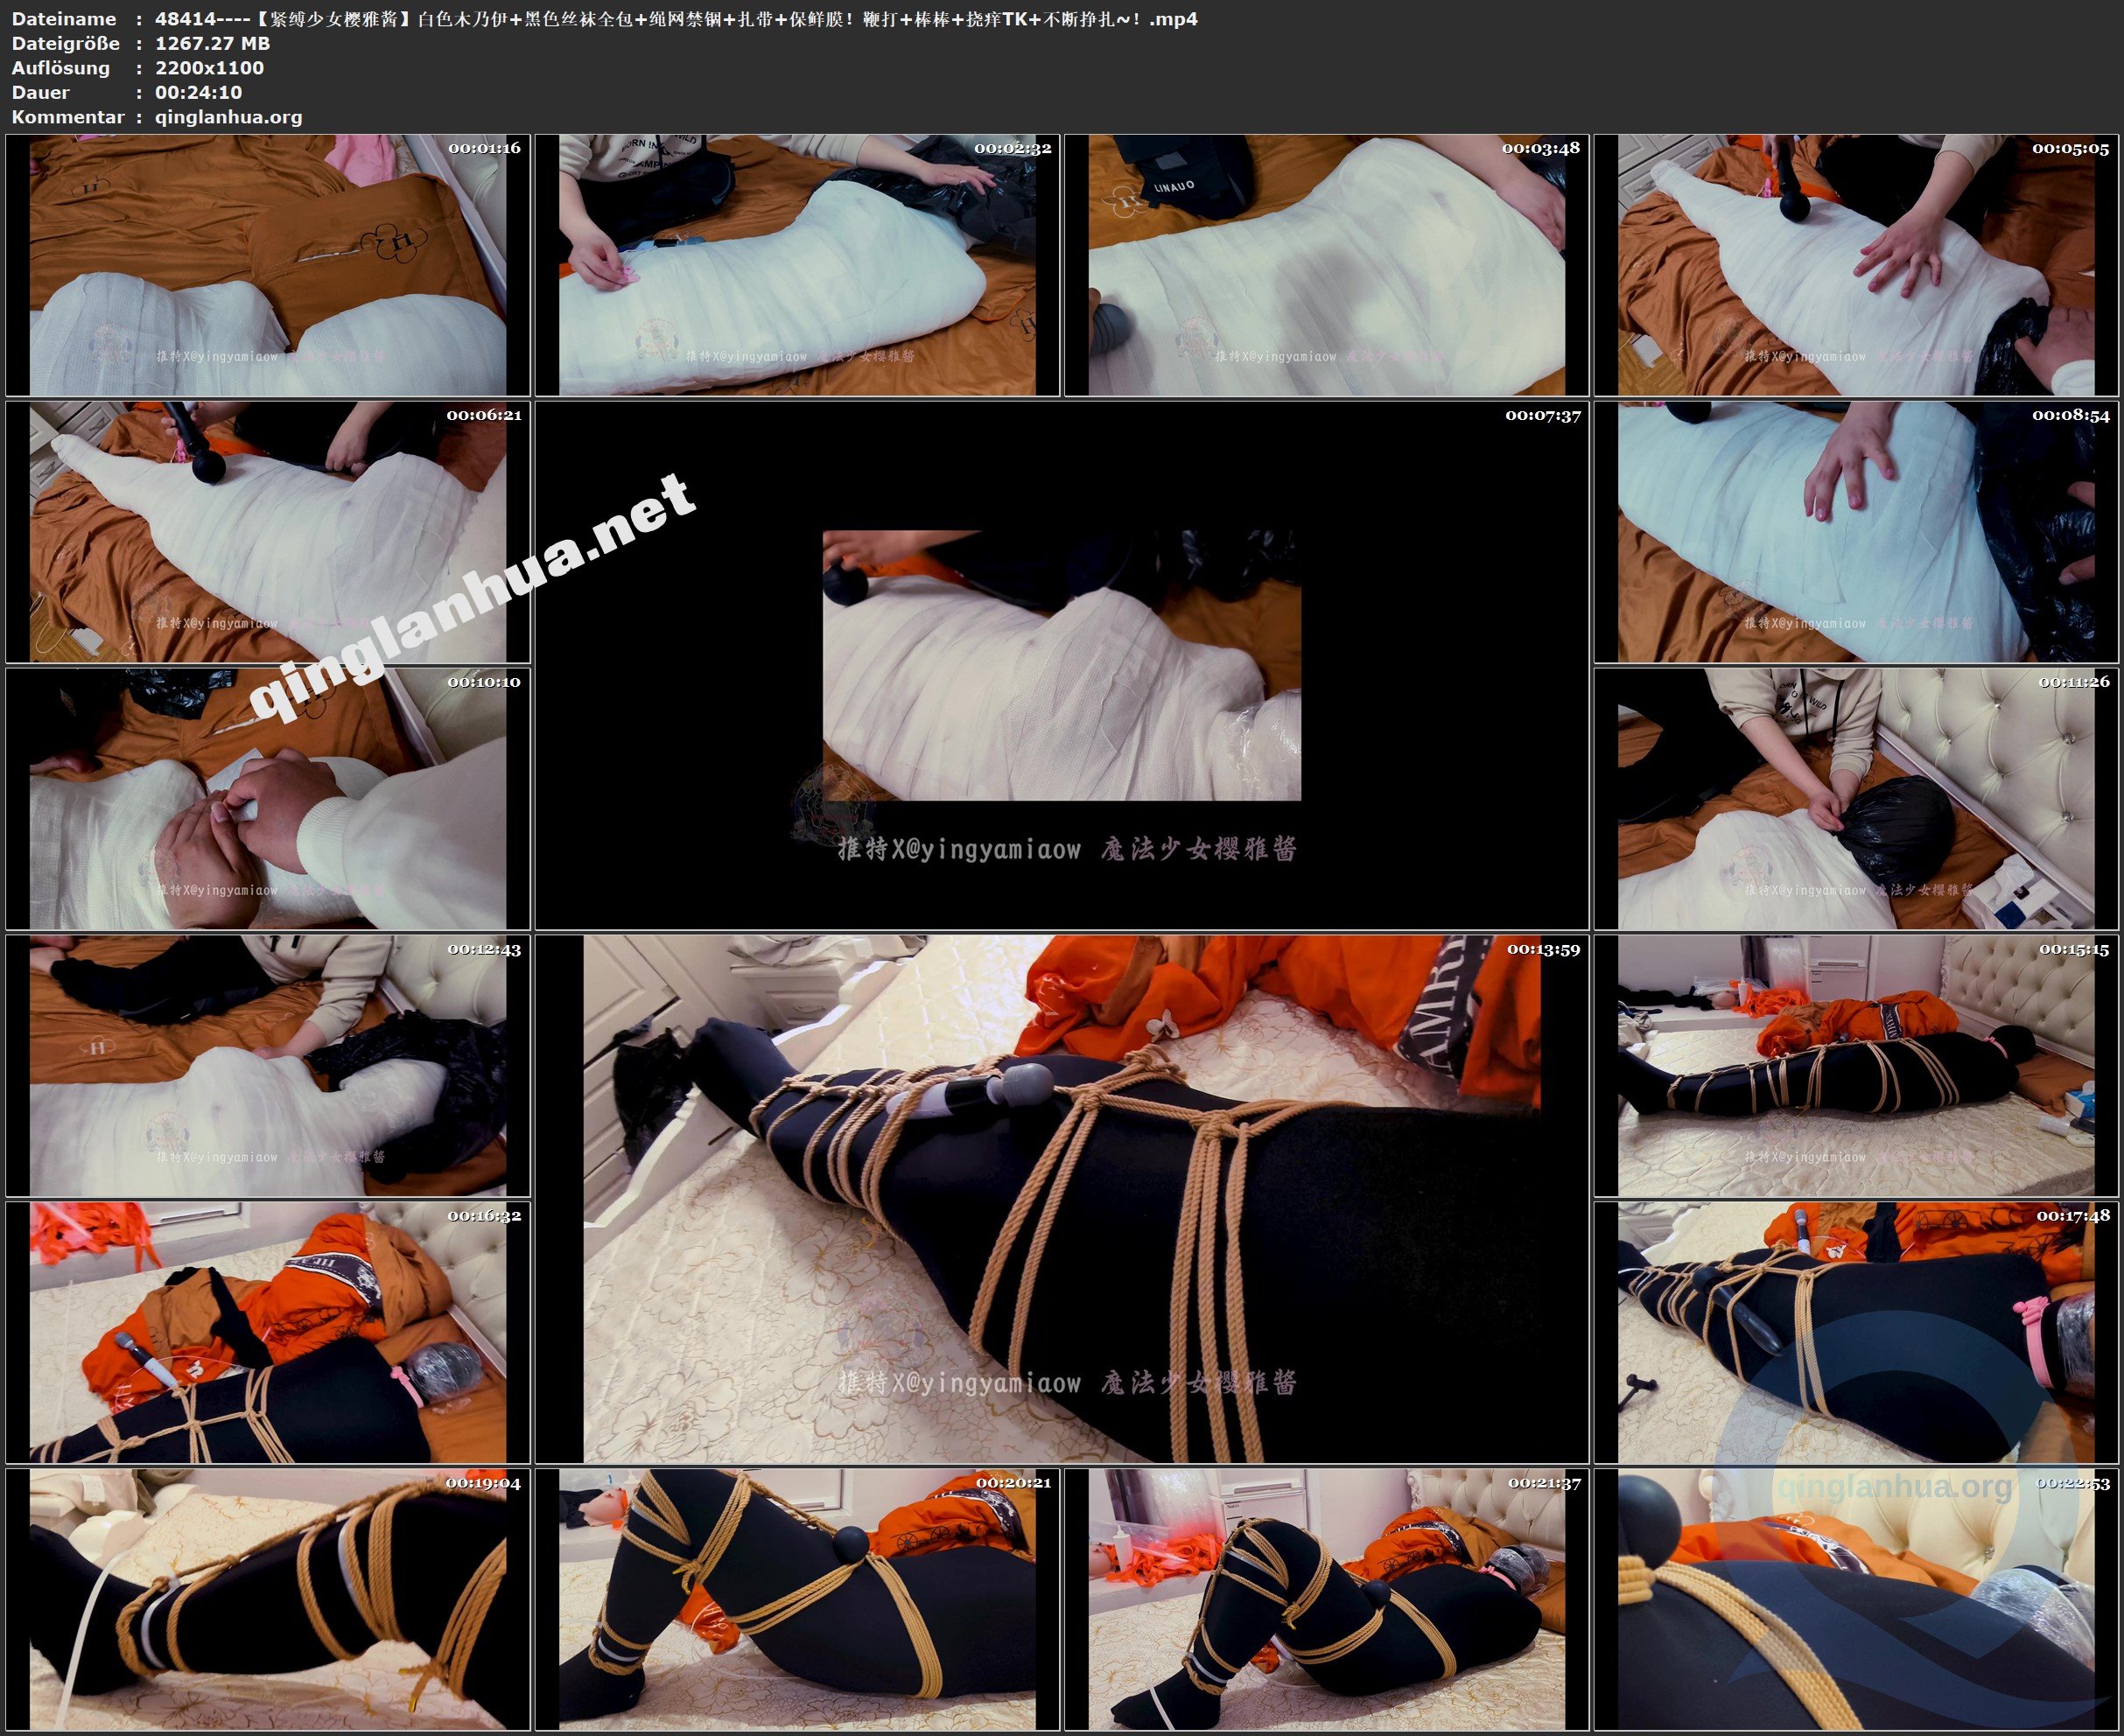Open the frame stamped 00:06:21
Image resolution: width=2124 pixels, height=1736 pixels.
(268, 532)
